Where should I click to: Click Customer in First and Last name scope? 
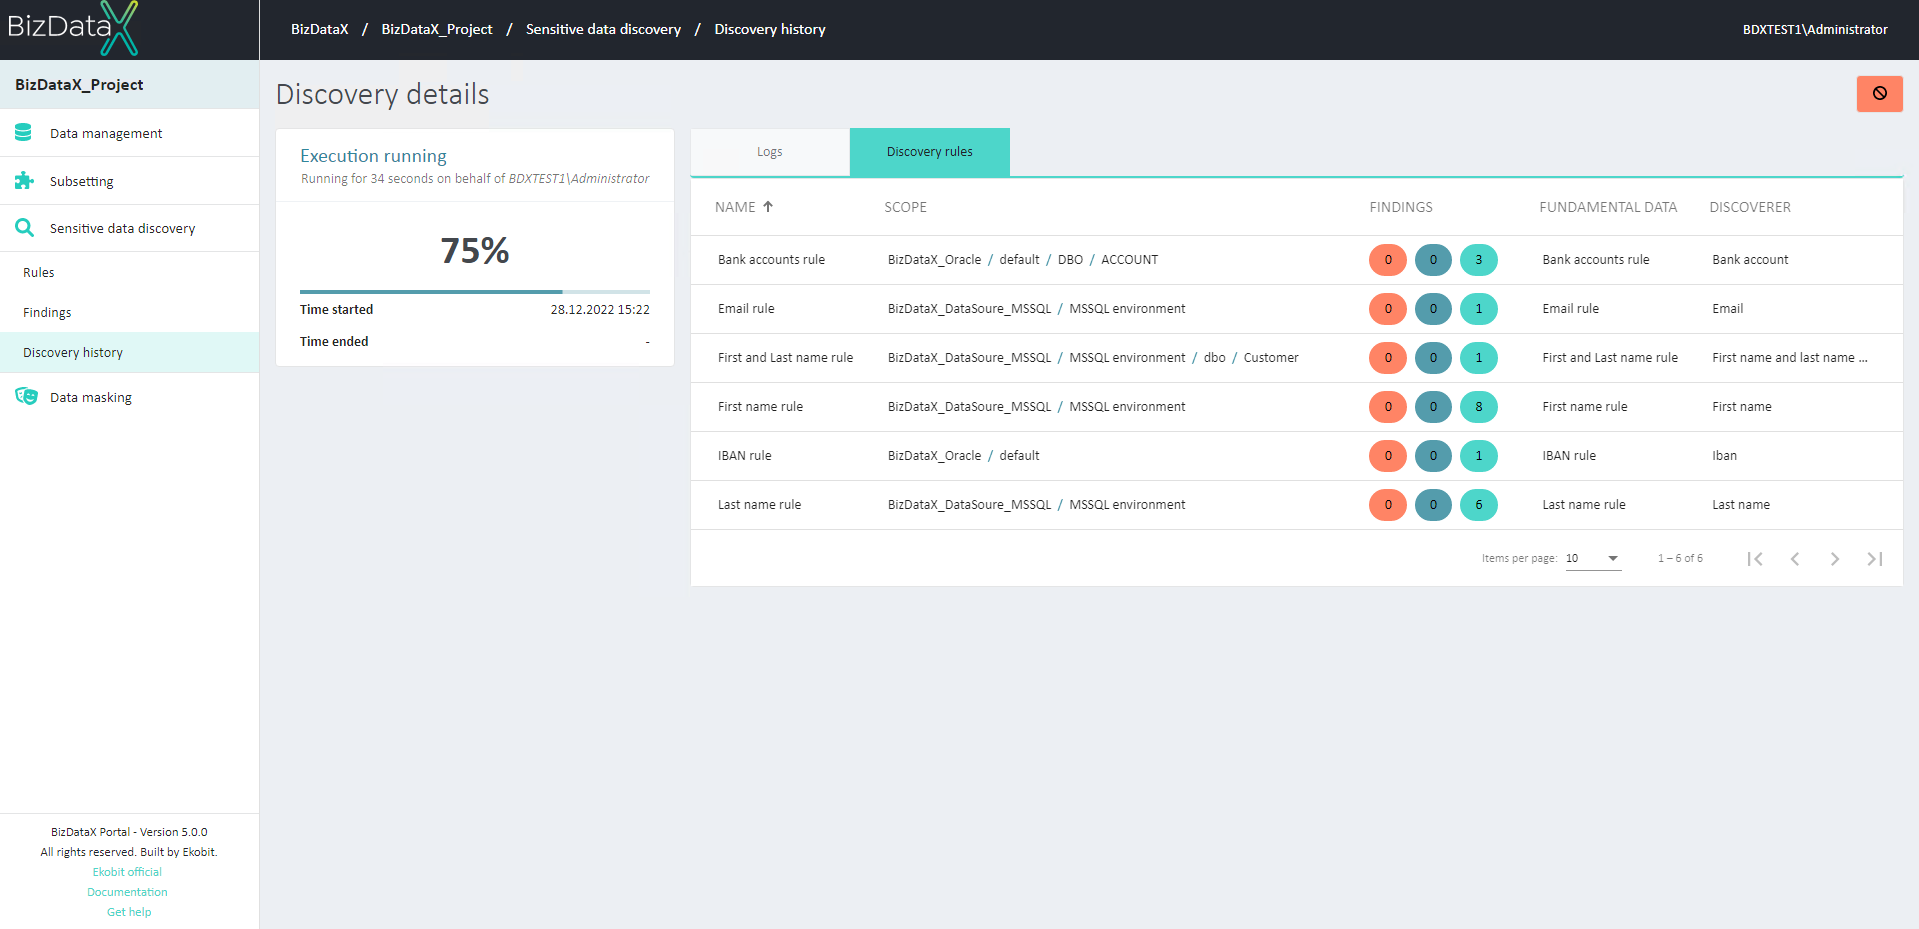(x=1271, y=357)
